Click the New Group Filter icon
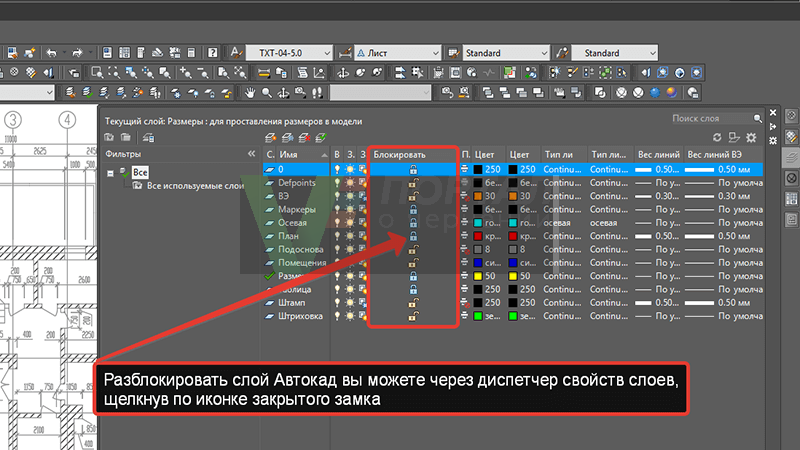800x450 pixels. [126, 138]
